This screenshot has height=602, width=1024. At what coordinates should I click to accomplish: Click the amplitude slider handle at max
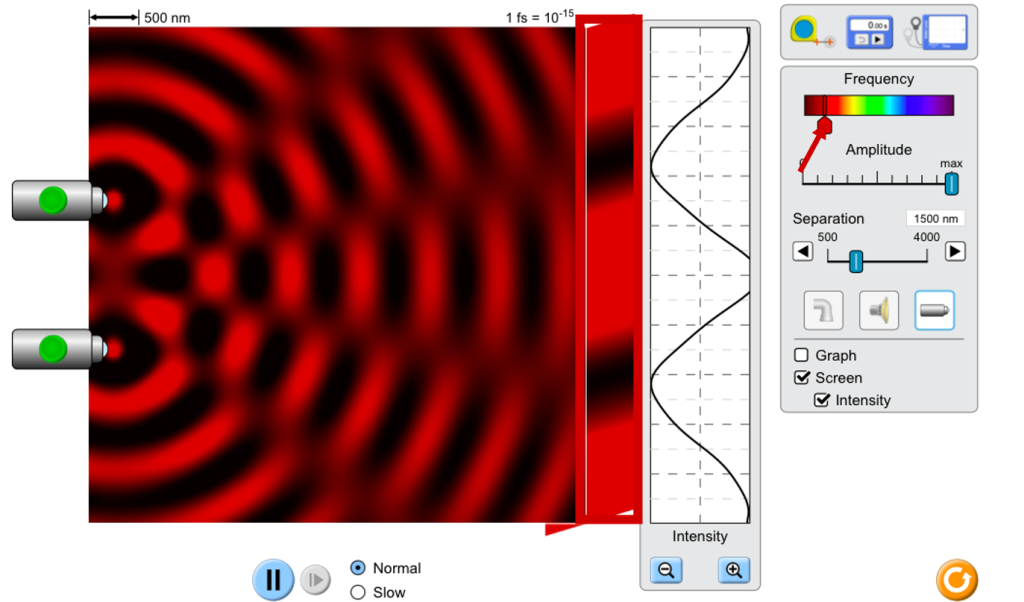pos(952,184)
